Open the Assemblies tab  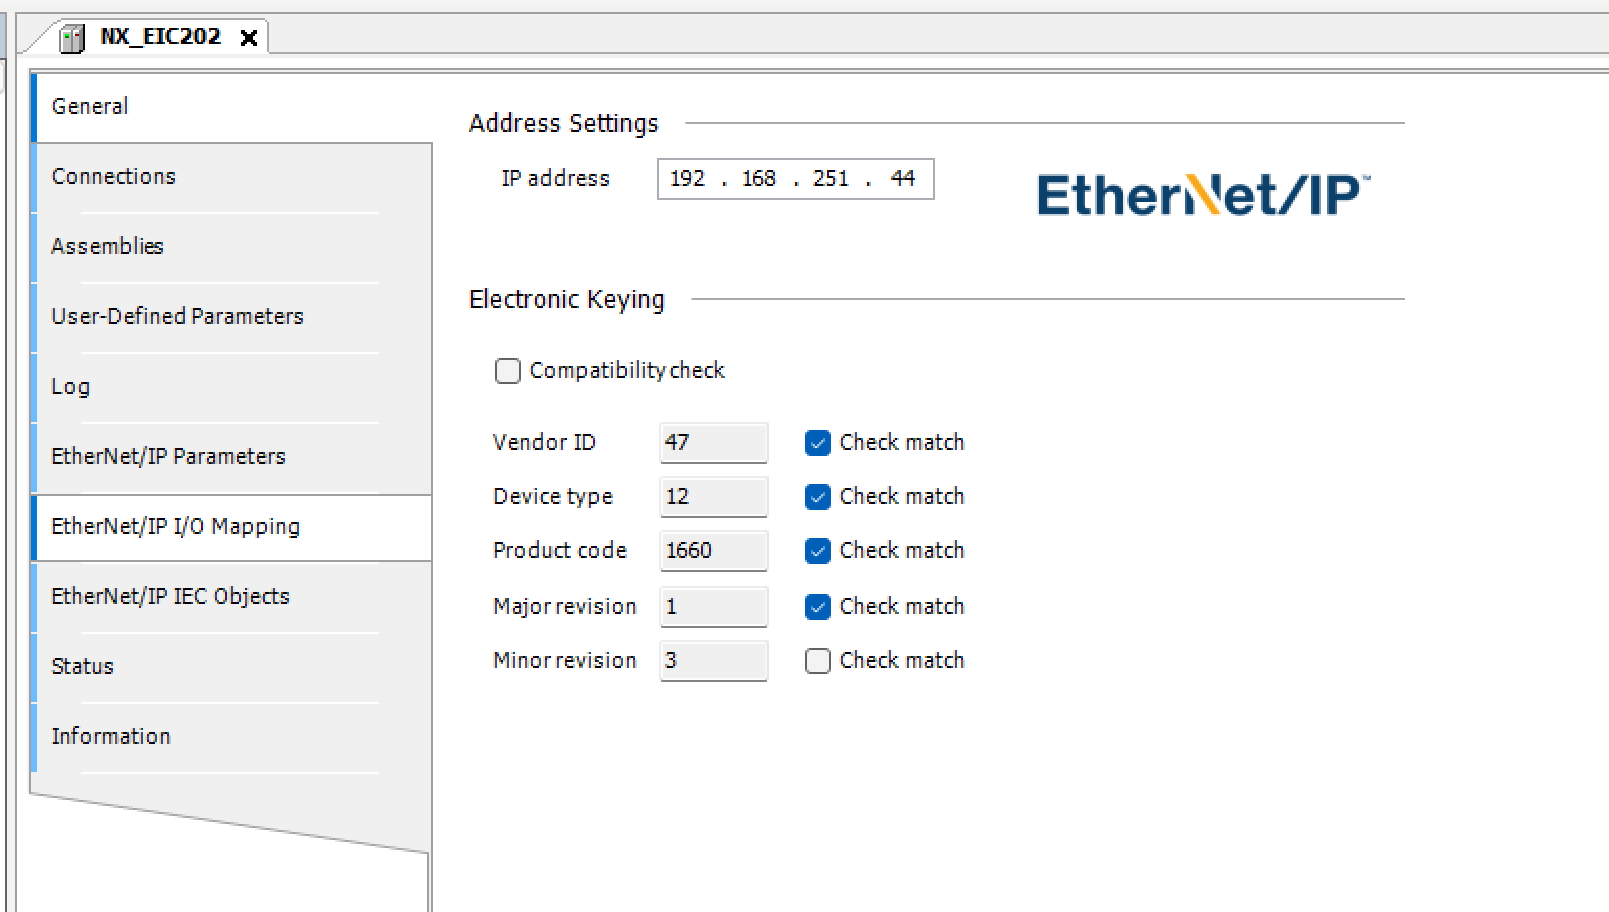click(x=107, y=246)
